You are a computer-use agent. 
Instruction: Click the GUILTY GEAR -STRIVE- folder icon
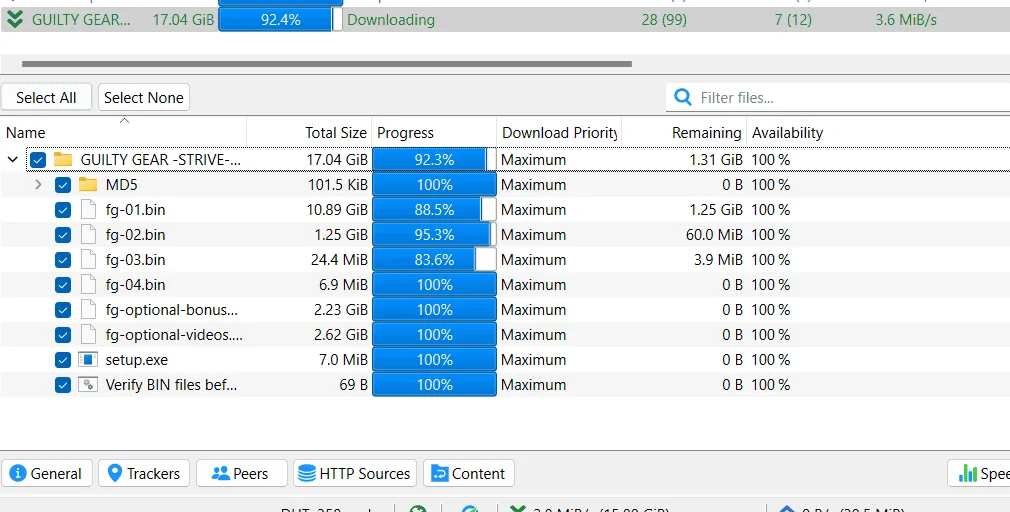pos(63,159)
